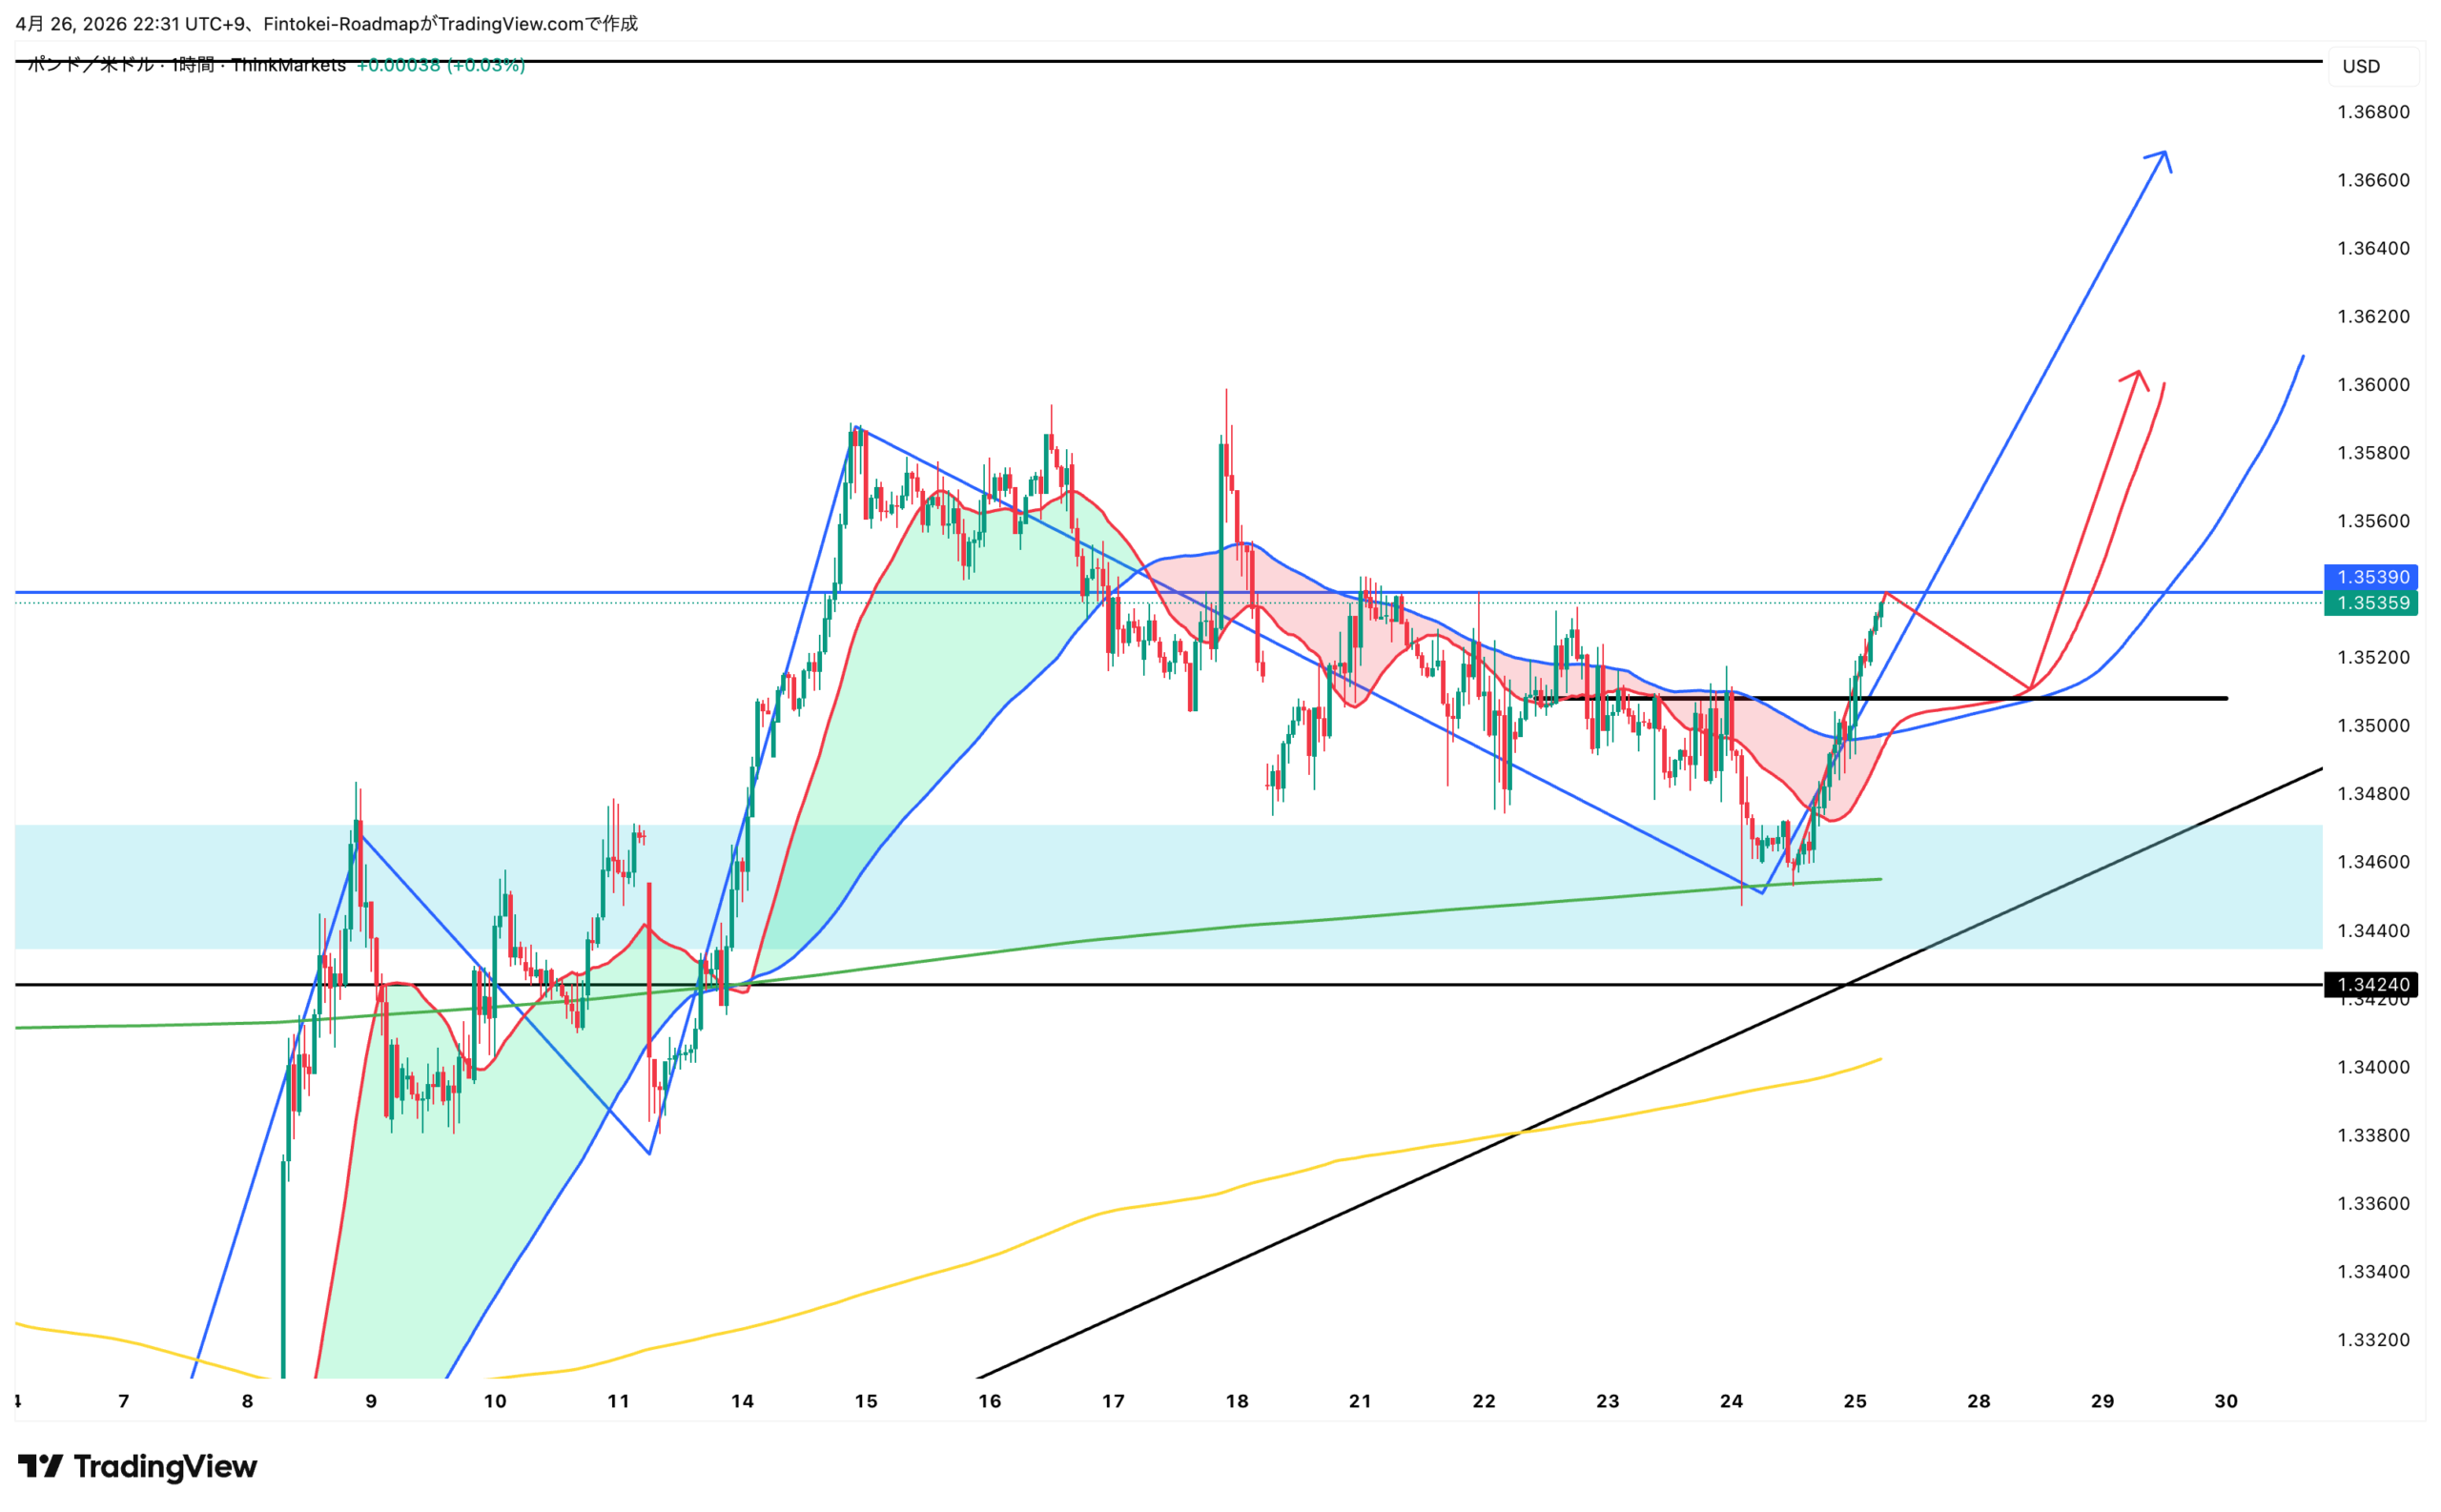The height and width of the screenshot is (1512, 2441).
Task: Click the chart creation timestamp header text
Action: 326,23
